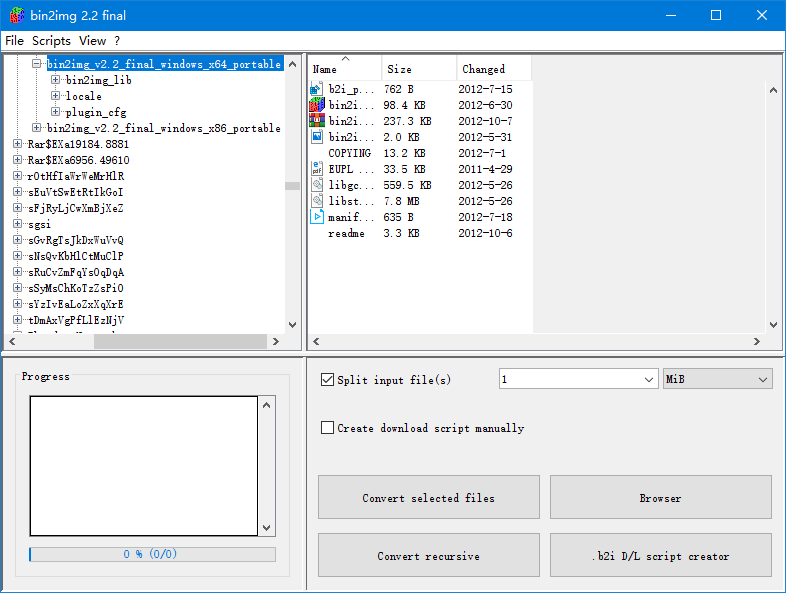This screenshot has width=786, height=593.
Task: Select the COPYING file
Action: tap(349, 153)
